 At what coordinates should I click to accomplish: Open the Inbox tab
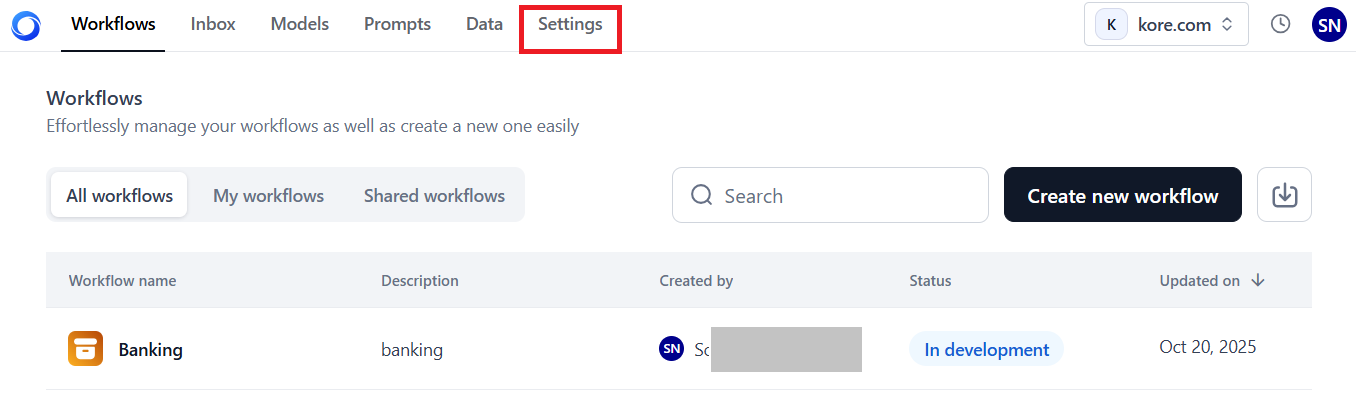pos(213,25)
